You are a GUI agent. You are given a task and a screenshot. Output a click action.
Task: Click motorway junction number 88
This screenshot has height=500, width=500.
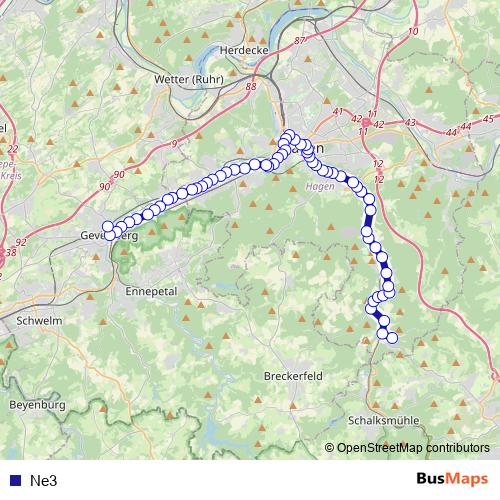(x=251, y=86)
